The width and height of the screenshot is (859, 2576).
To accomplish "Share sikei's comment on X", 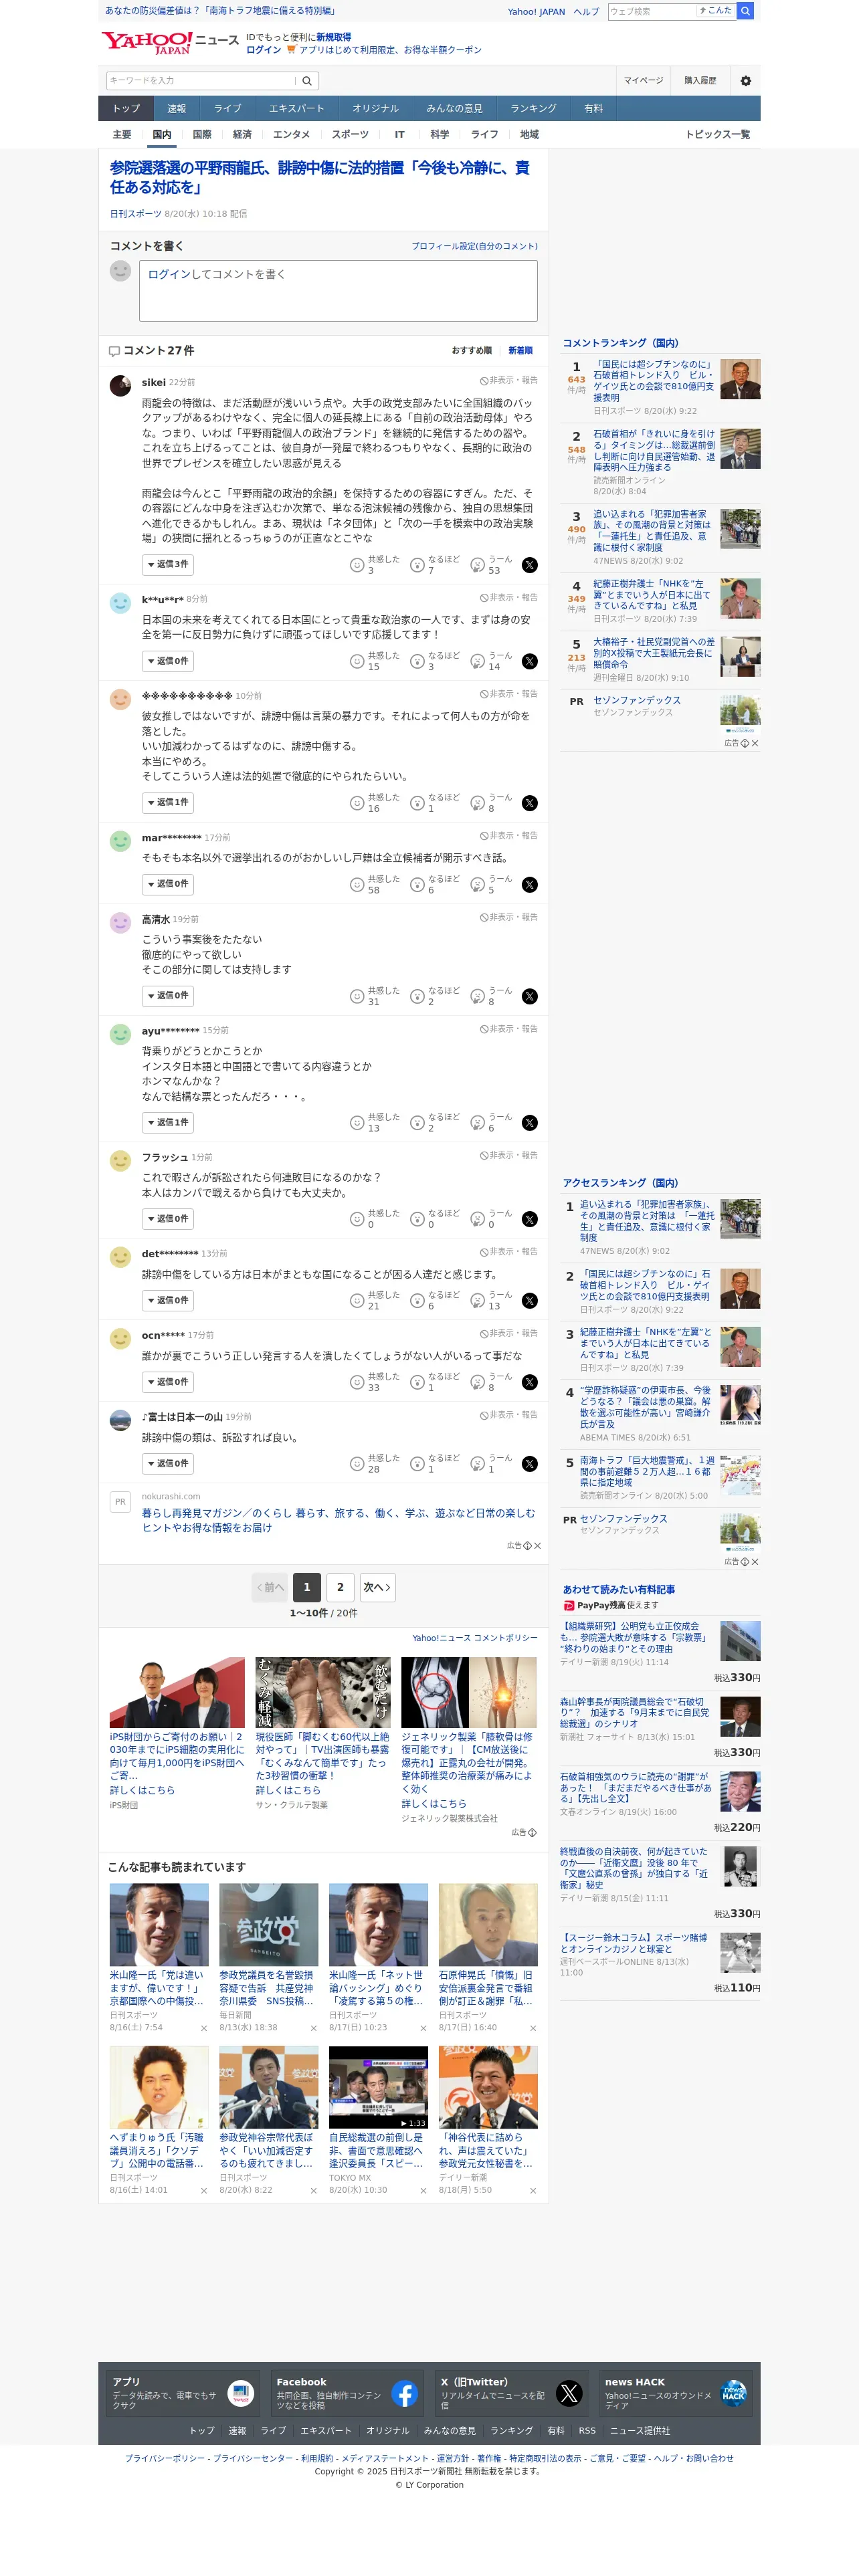I will click(530, 565).
